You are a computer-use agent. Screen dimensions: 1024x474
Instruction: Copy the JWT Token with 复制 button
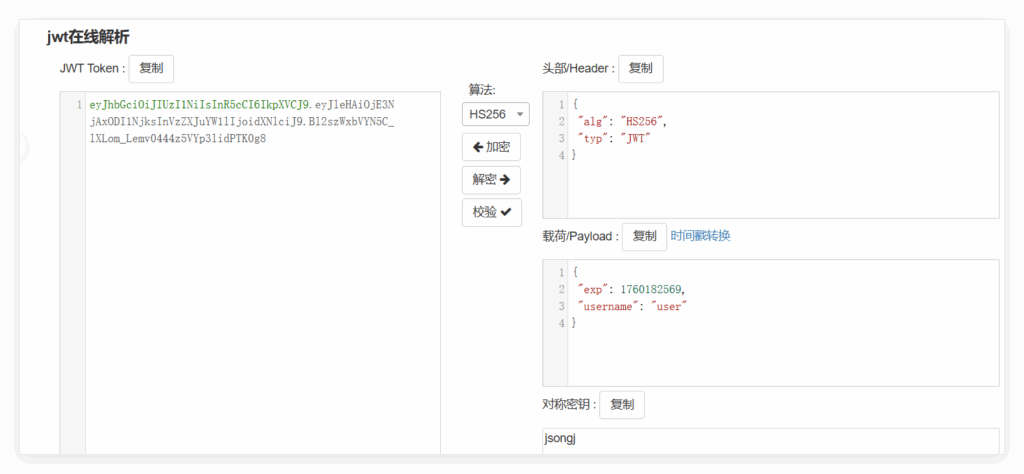tap(151, 68)
